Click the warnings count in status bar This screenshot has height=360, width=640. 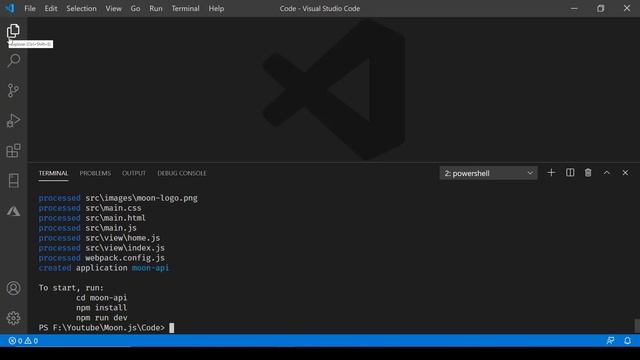[x=31, y=341]
